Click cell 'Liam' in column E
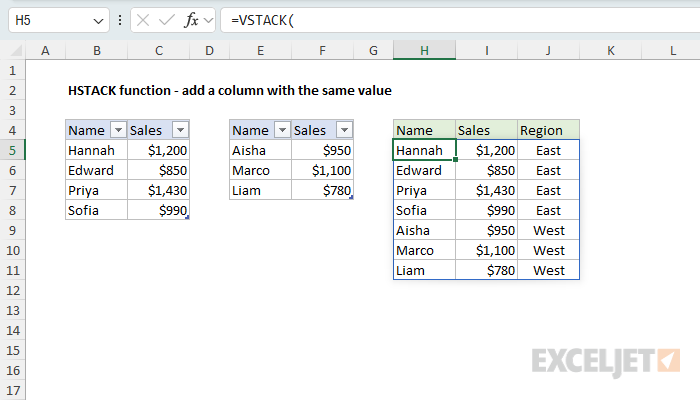Viewport: 700px width, 400px height. click(x=260, y=191)
